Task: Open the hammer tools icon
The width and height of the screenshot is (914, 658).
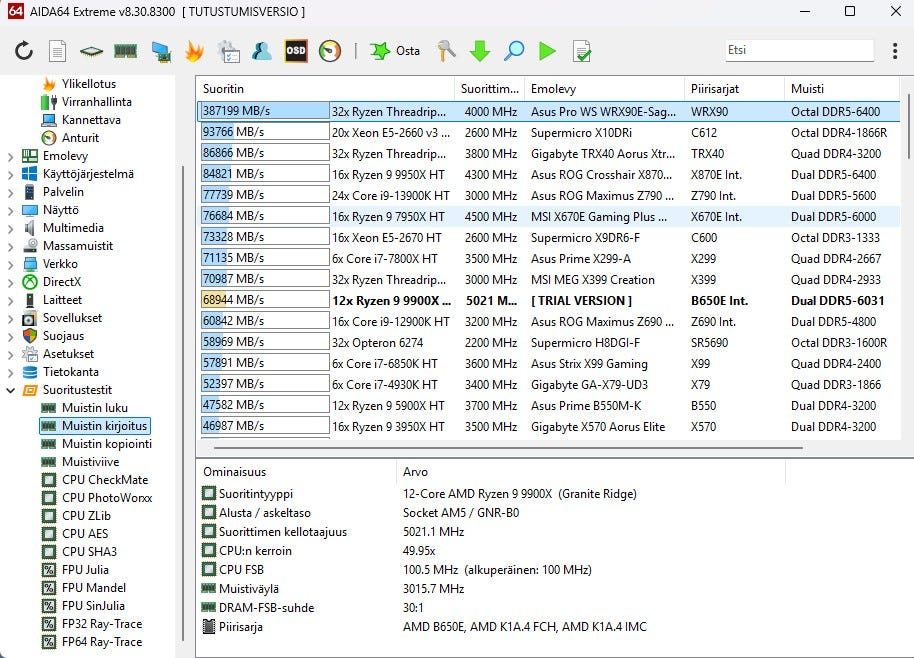Action: coord(447,51)
